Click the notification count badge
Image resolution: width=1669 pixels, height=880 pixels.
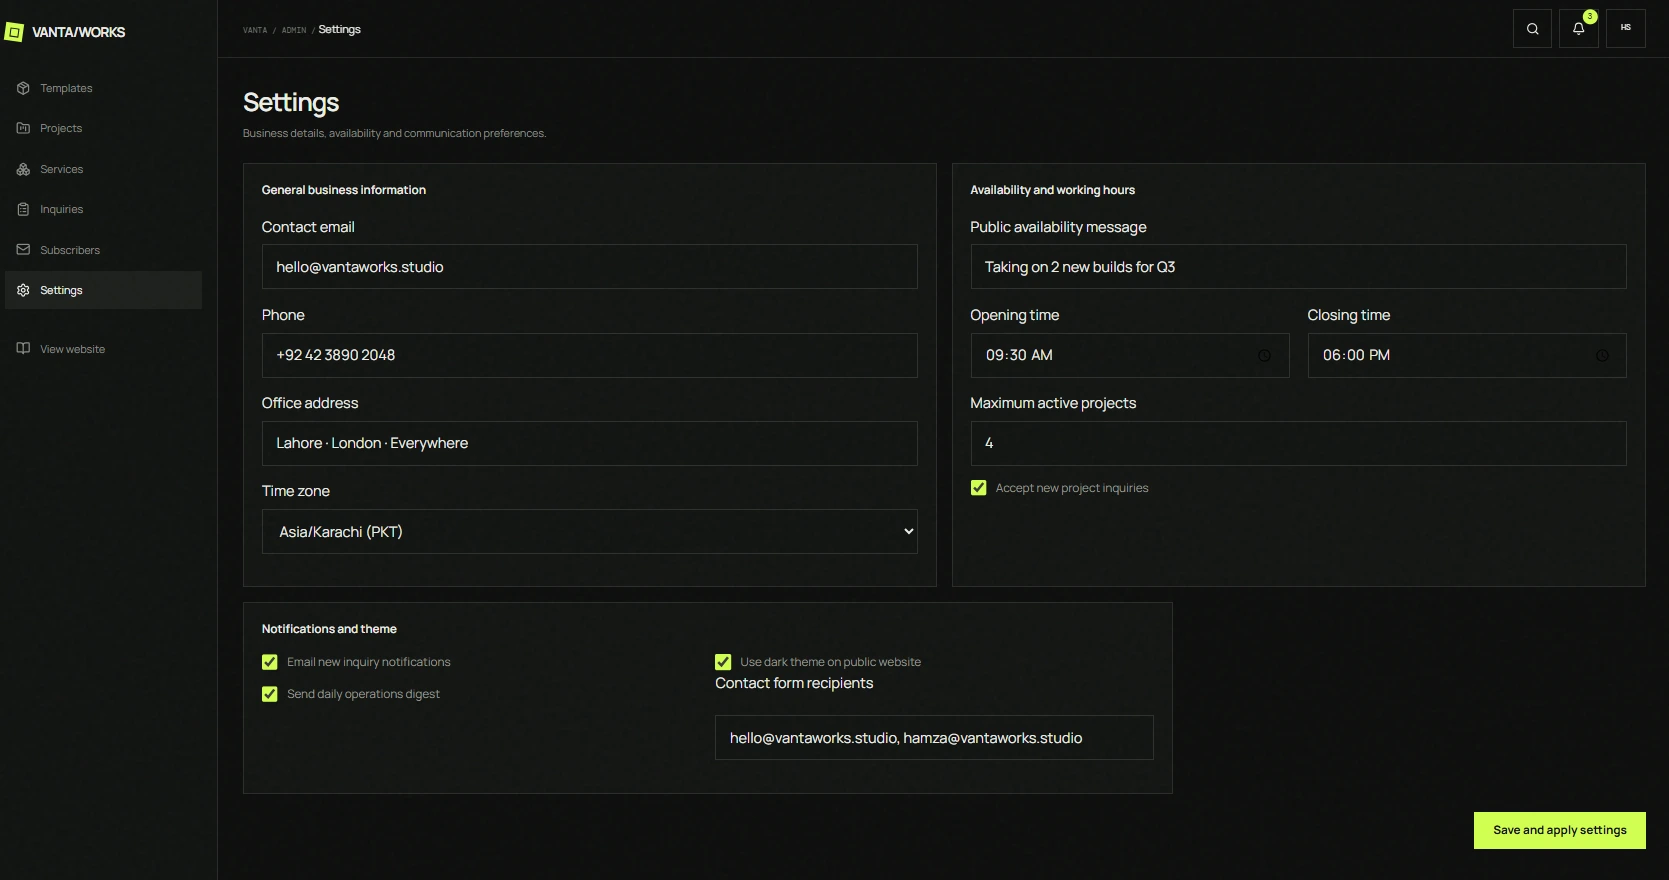click(1590, 16)
